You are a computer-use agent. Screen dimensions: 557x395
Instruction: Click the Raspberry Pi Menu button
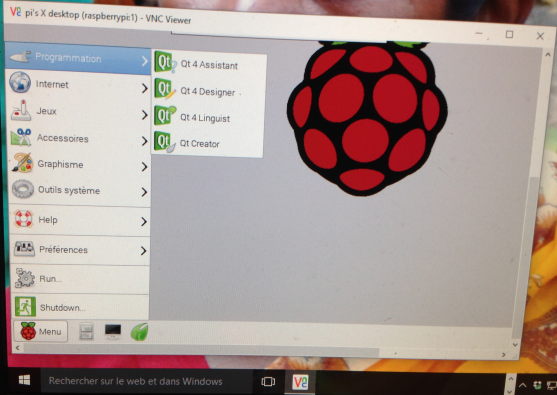pyautogui.click(x=40, y=331)
